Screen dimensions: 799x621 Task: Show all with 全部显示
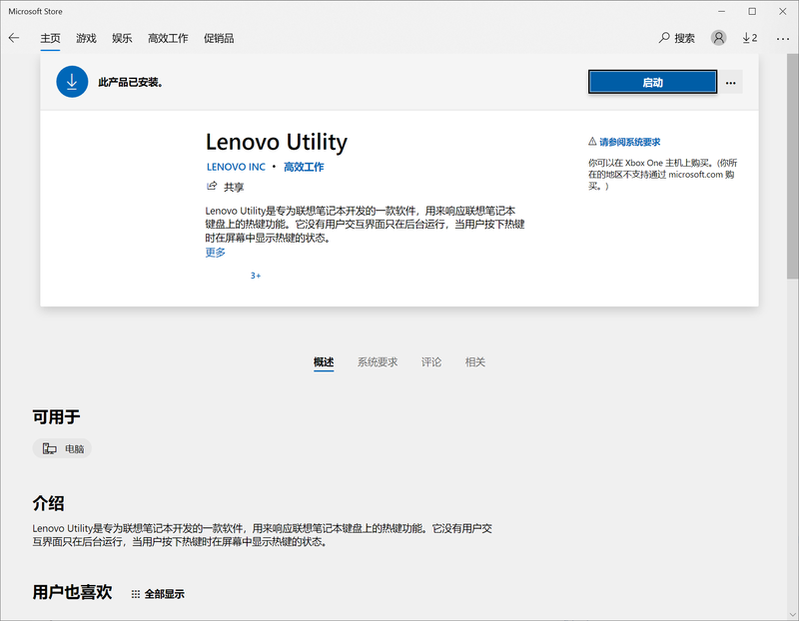158,594
